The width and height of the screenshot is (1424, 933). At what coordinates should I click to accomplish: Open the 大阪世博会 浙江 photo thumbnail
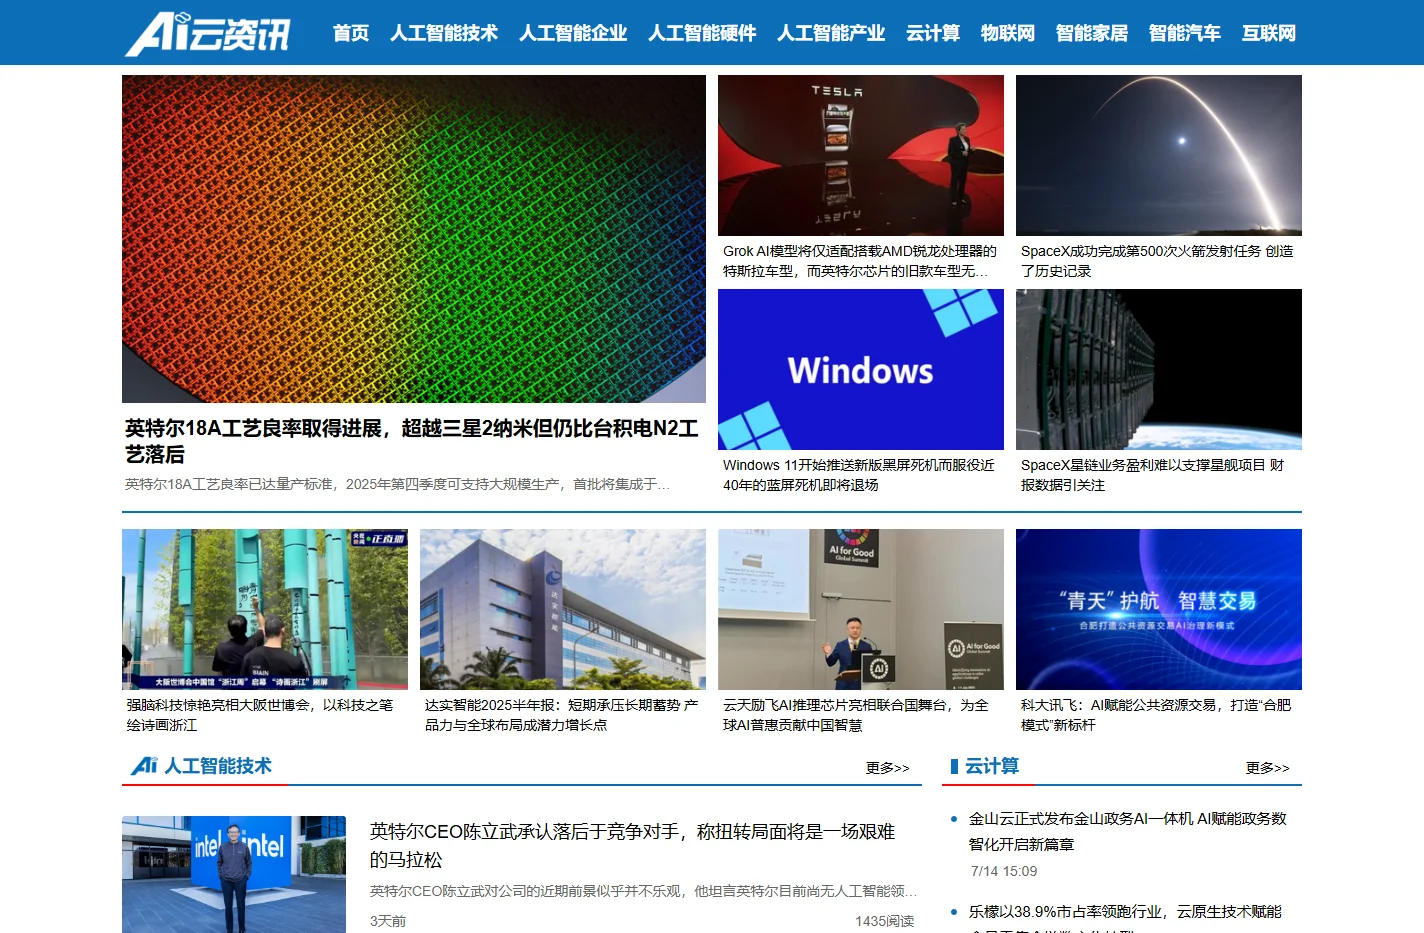click(x=265, y=609)
